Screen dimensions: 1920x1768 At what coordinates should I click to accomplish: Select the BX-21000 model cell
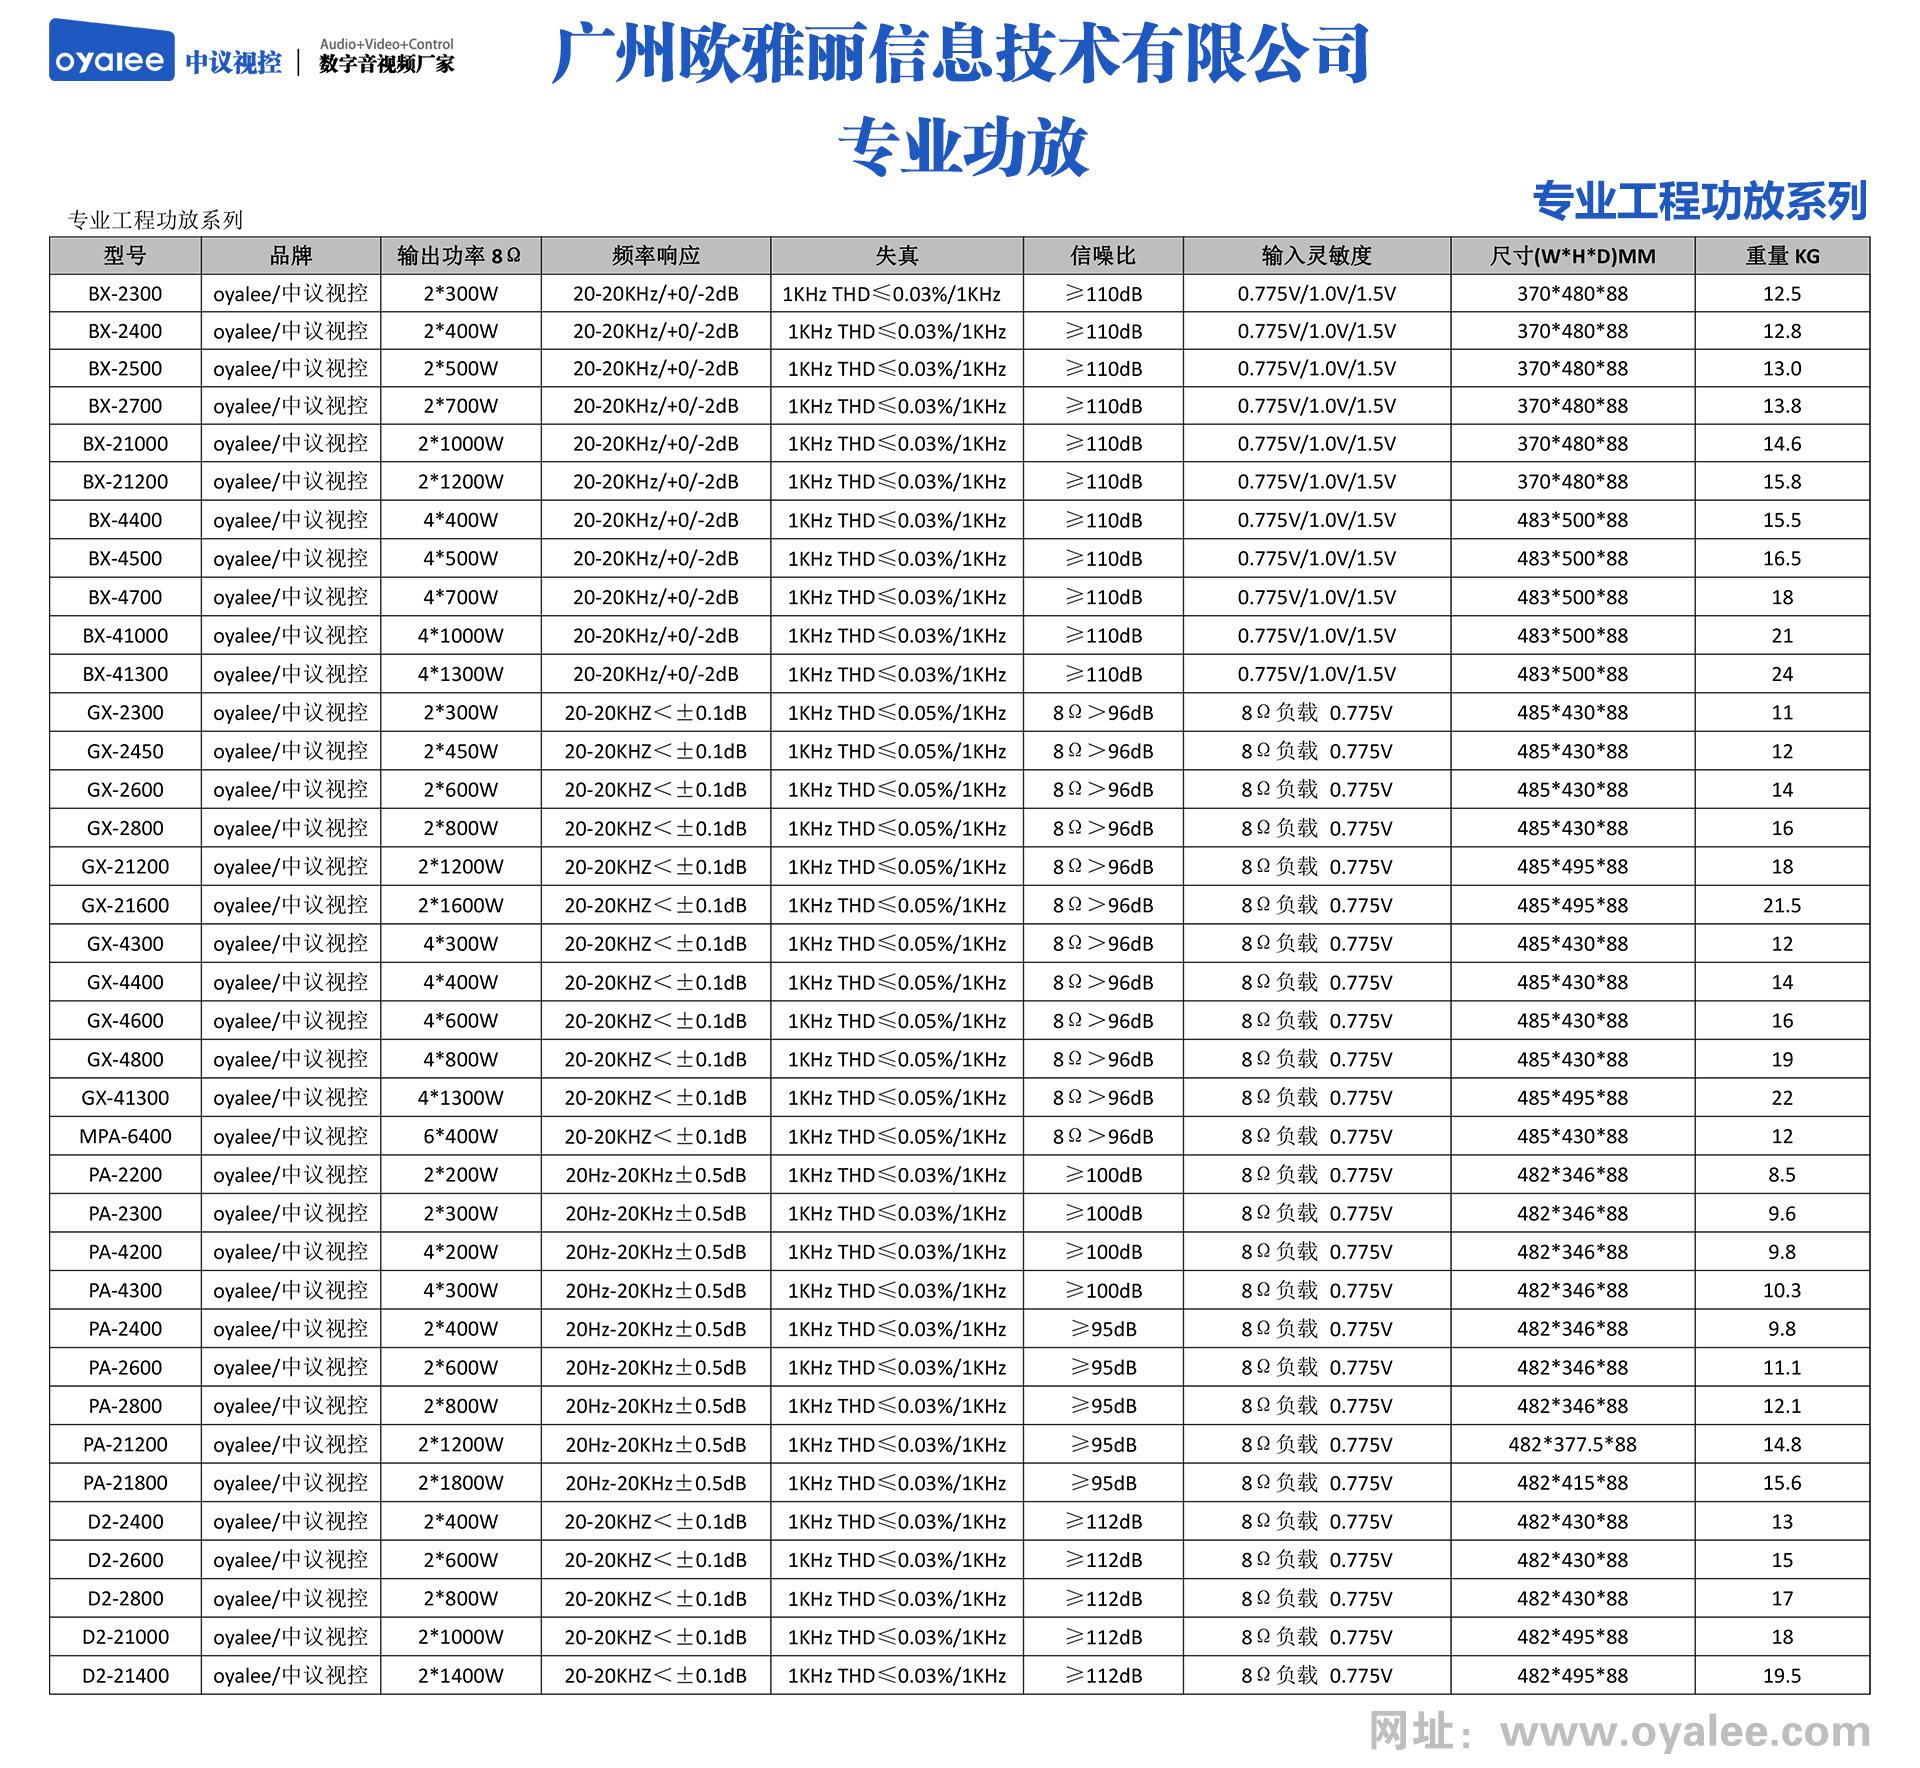pyautogui.click(x=125, y=443)
